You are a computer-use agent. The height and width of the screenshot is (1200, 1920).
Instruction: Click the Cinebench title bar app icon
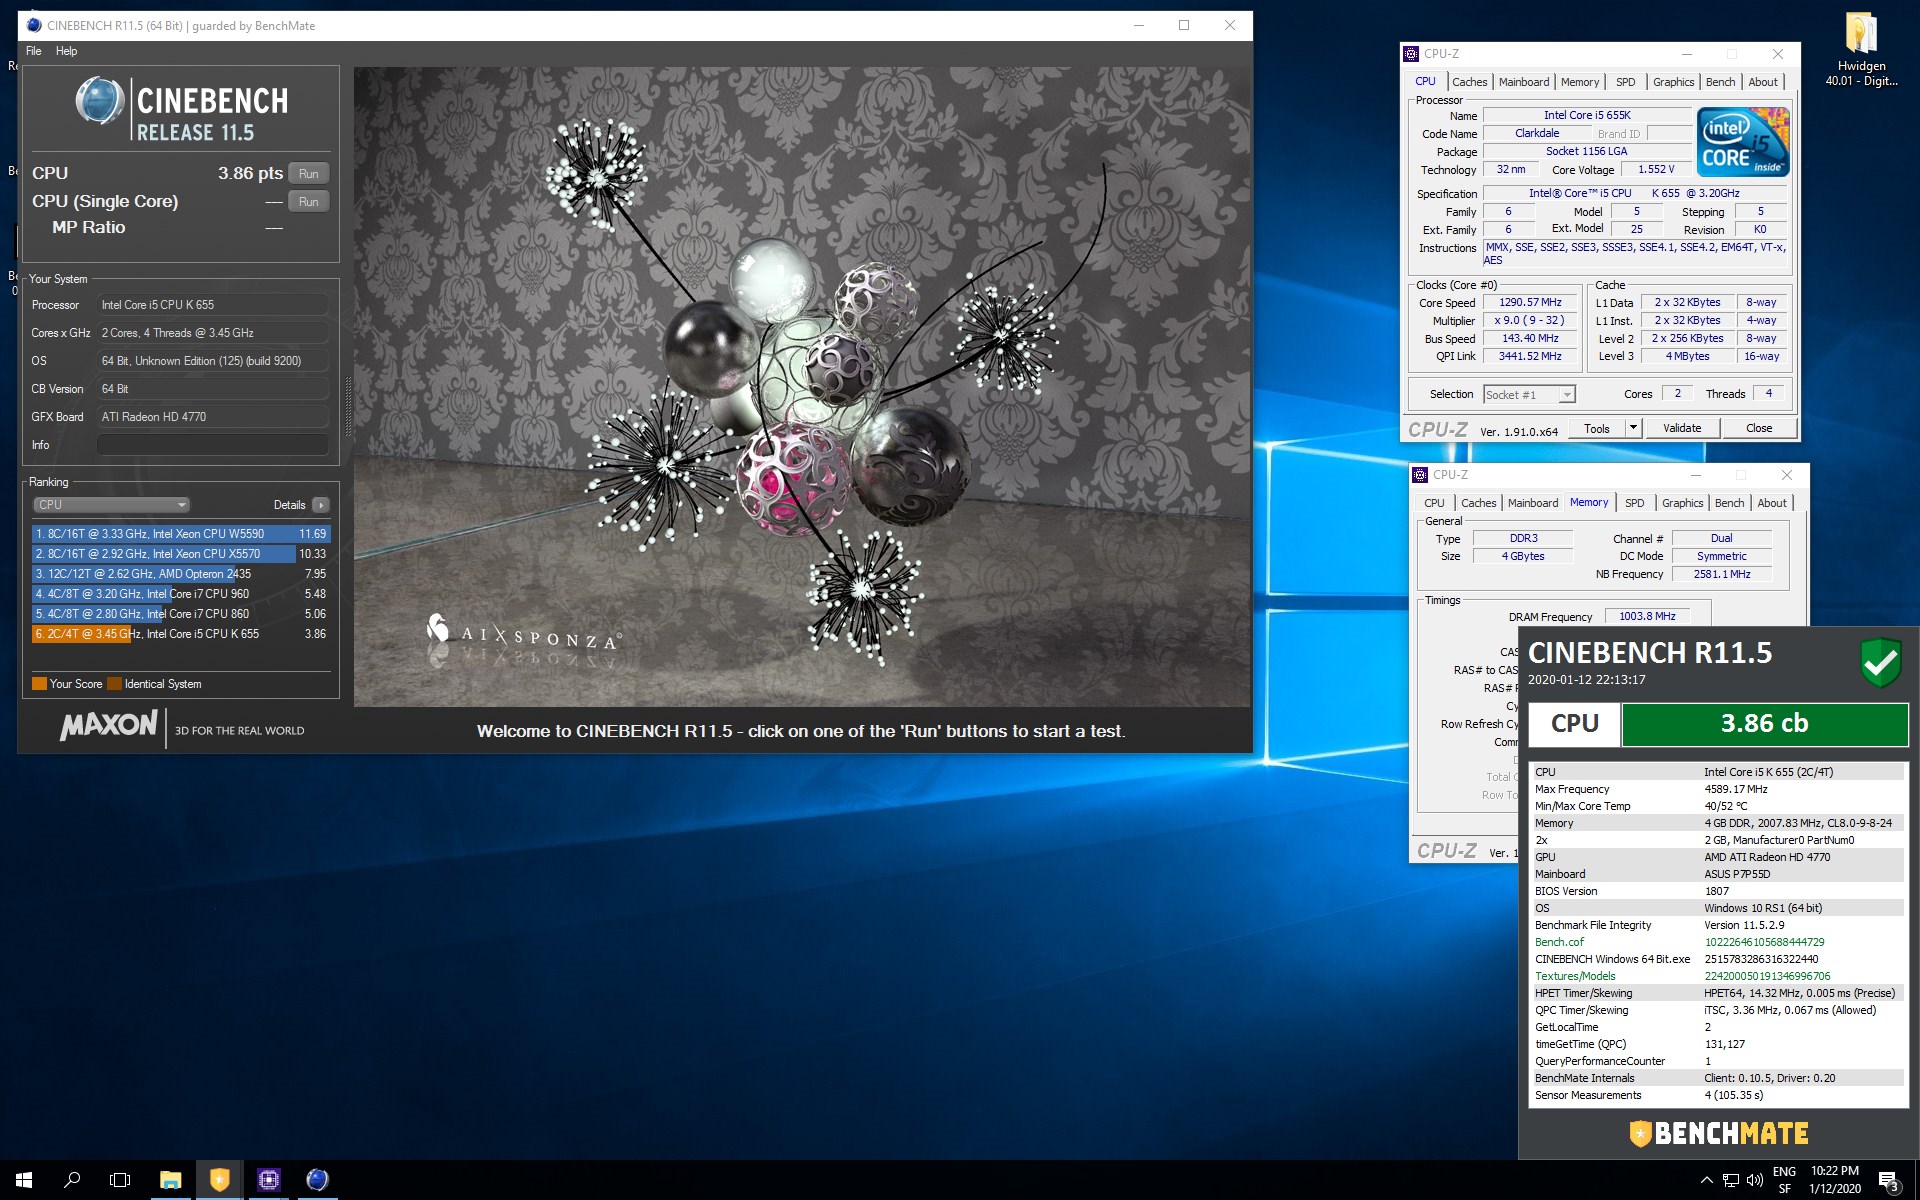click(x=34, y=26)
